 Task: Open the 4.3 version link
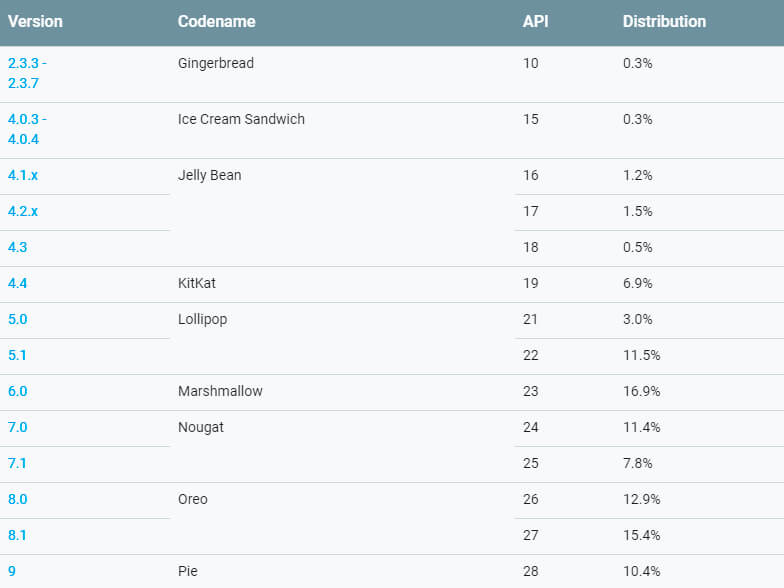point(18,247)
